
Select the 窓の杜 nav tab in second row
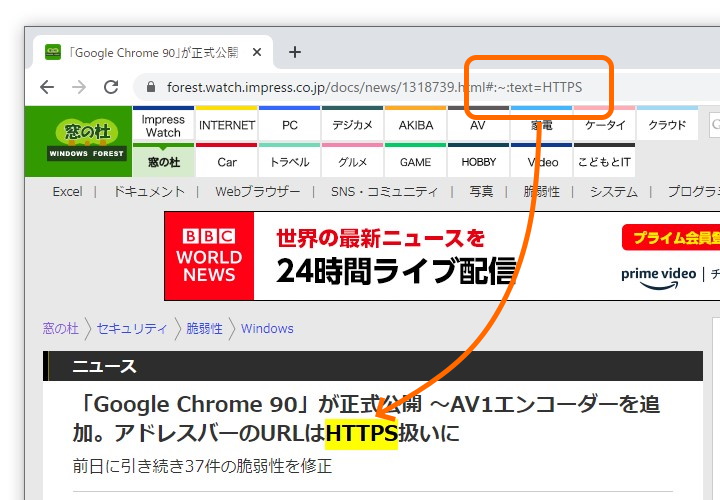[163, 162]
